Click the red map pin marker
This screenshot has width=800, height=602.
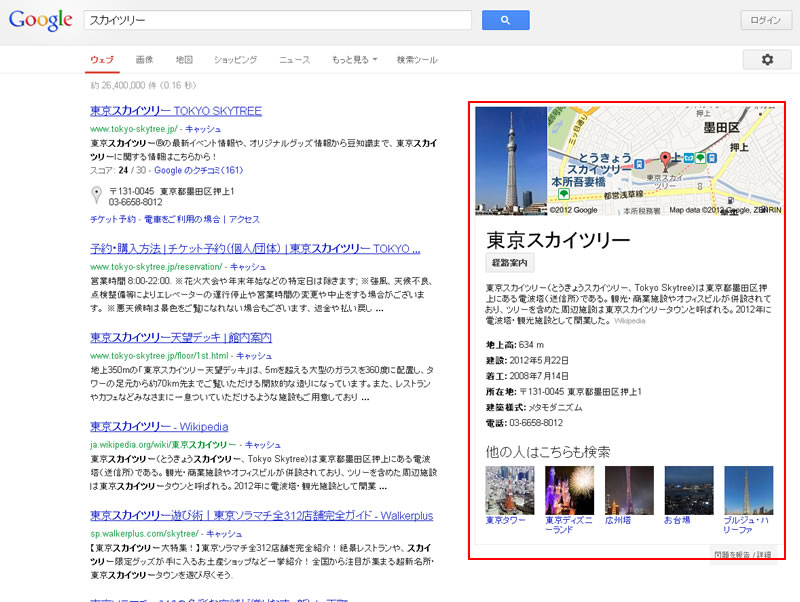tap(663, 159)
